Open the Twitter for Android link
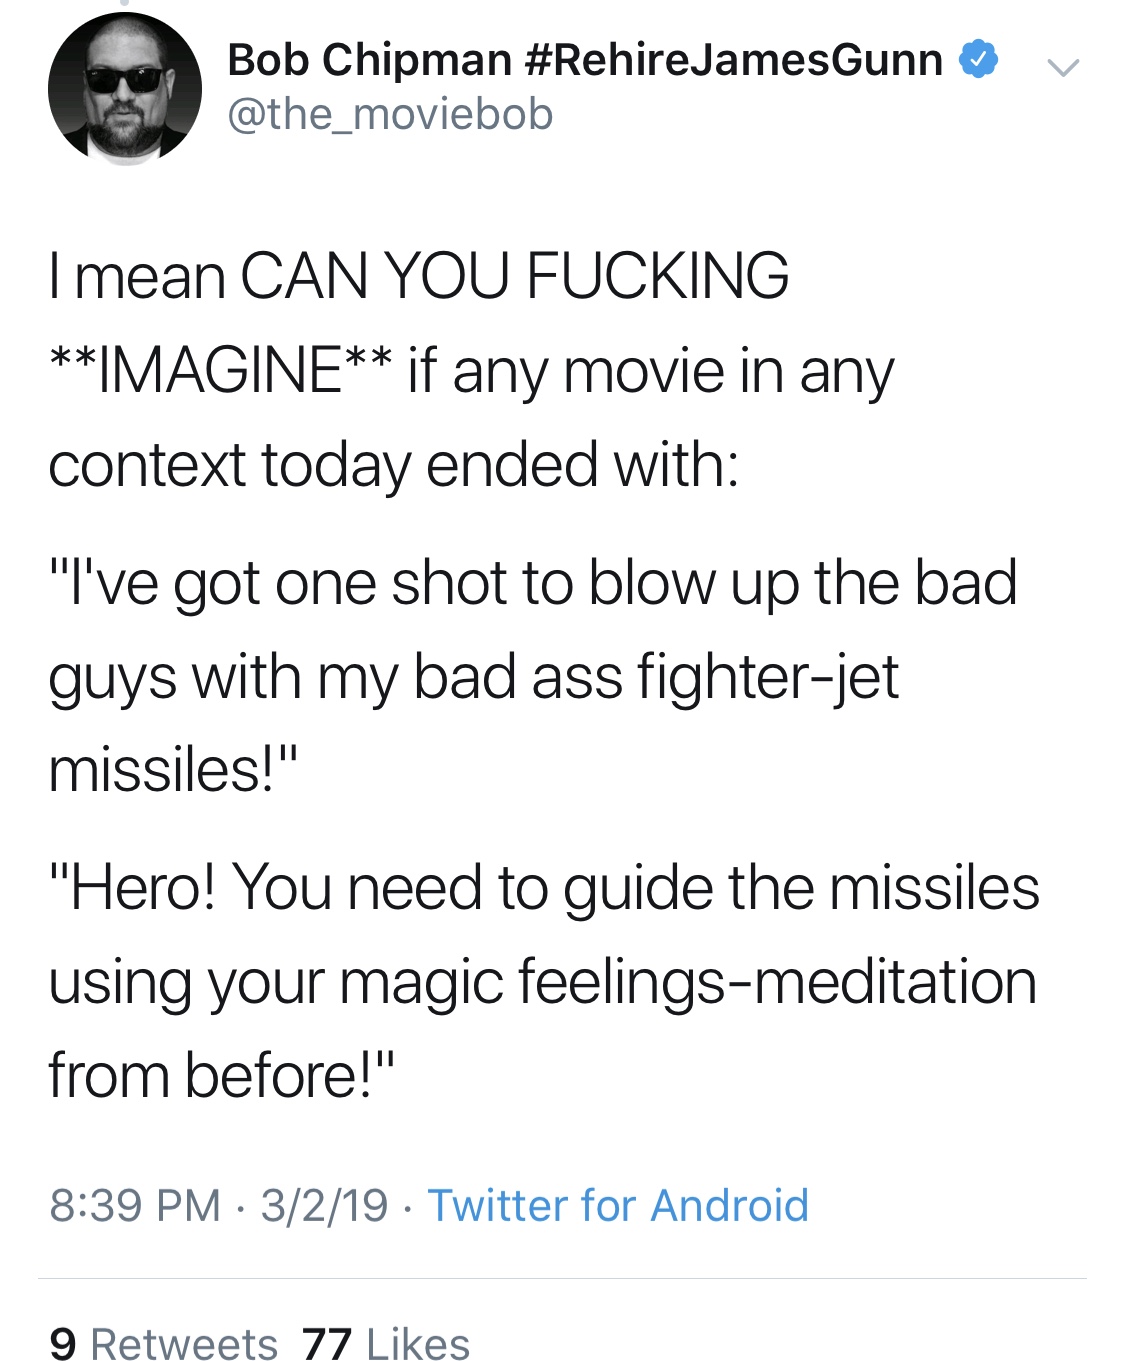1125x1361 pixels. pyautogui.click(x=618, y=1205)
